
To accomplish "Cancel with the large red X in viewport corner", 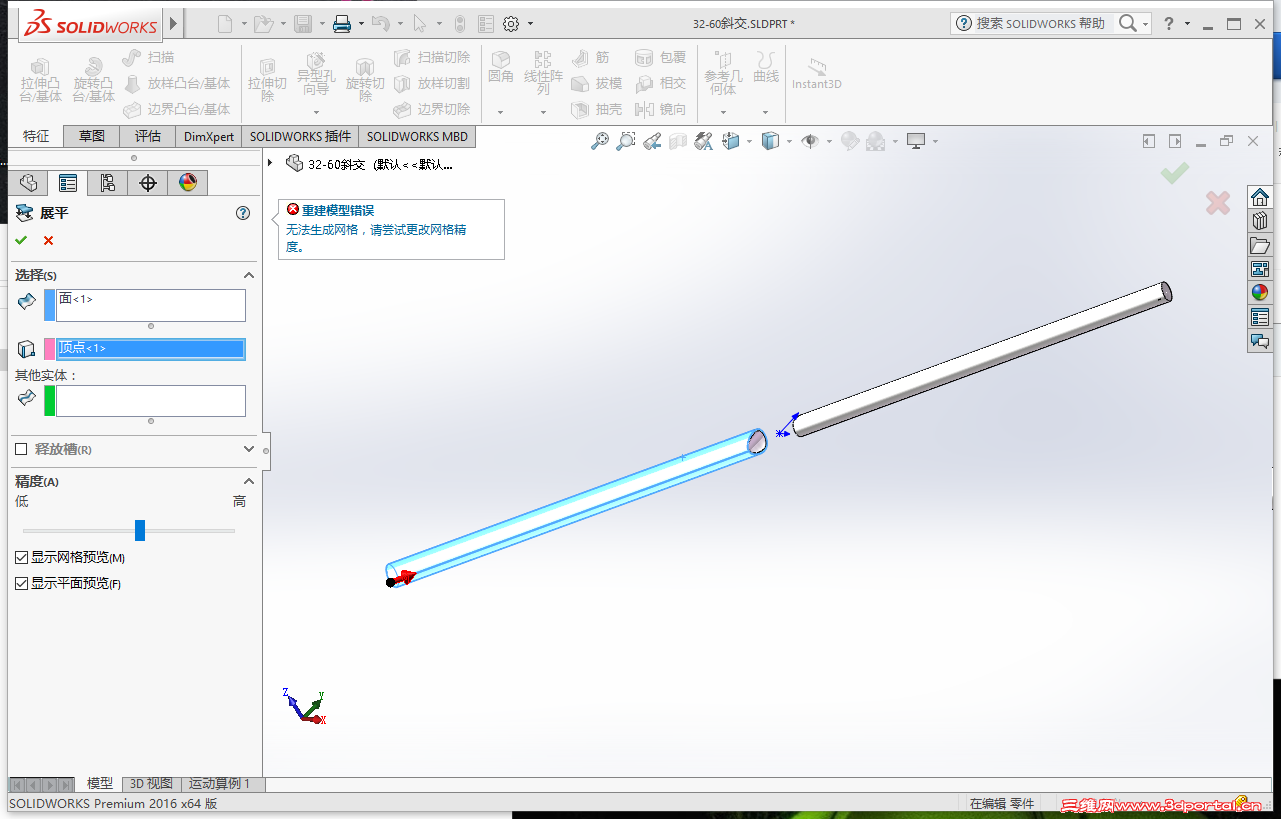I will pos(1217,203).
